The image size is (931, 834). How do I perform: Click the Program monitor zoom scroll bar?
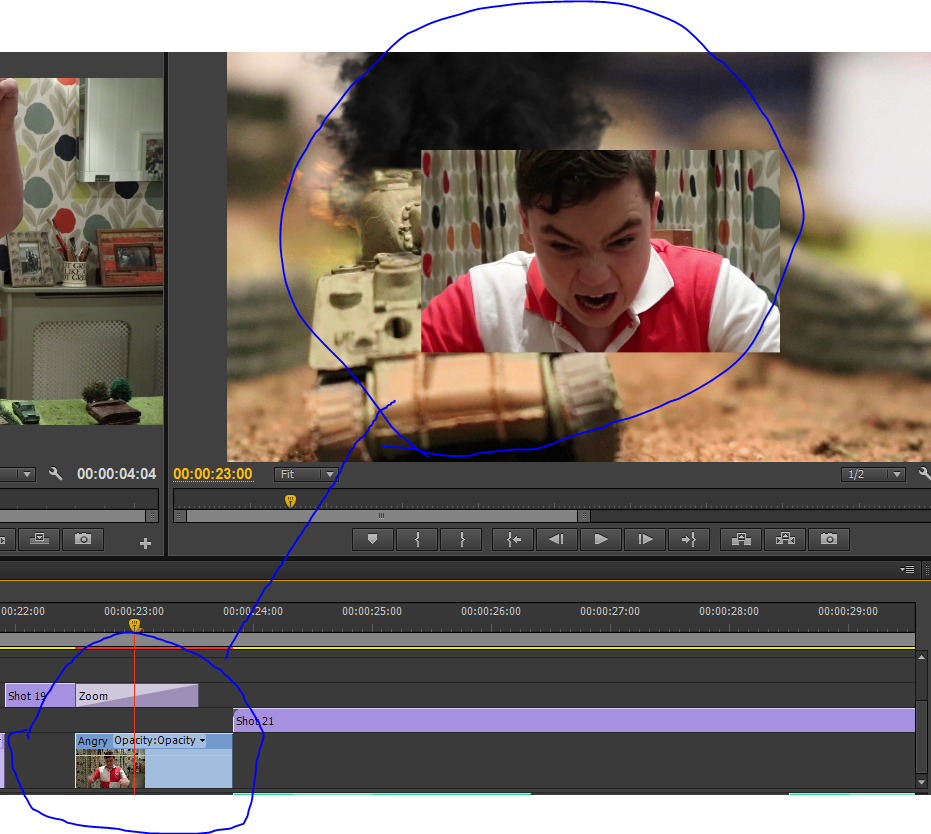pos(382,516)
